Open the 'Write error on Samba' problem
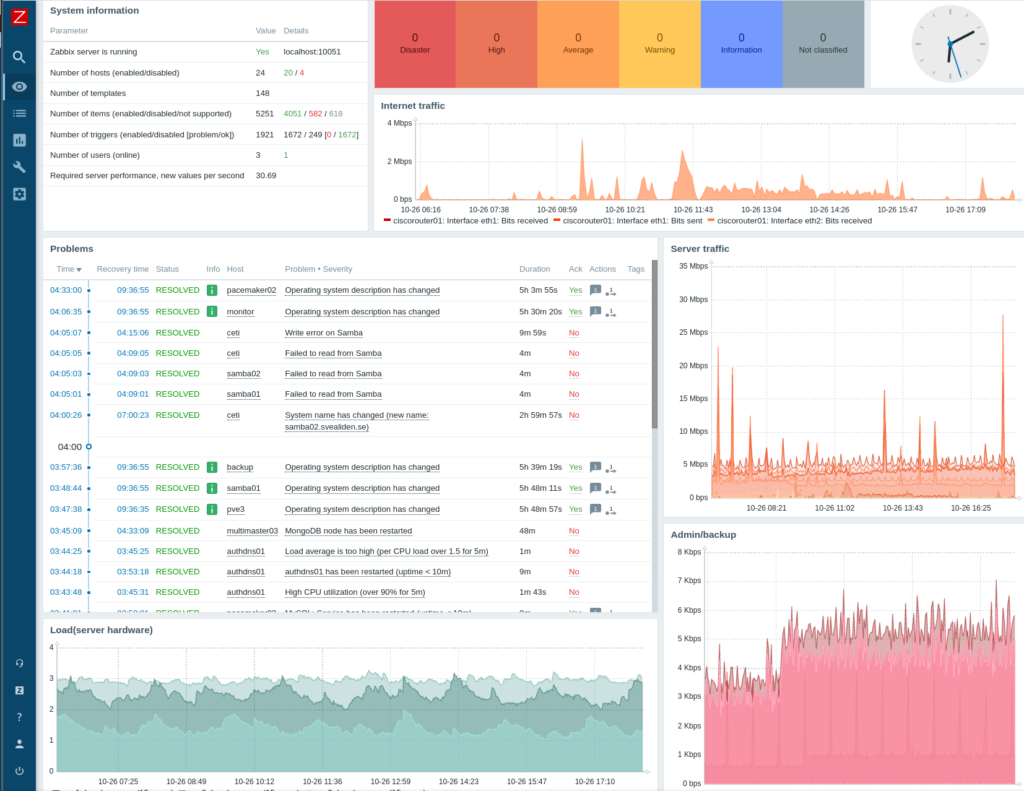 323,332
